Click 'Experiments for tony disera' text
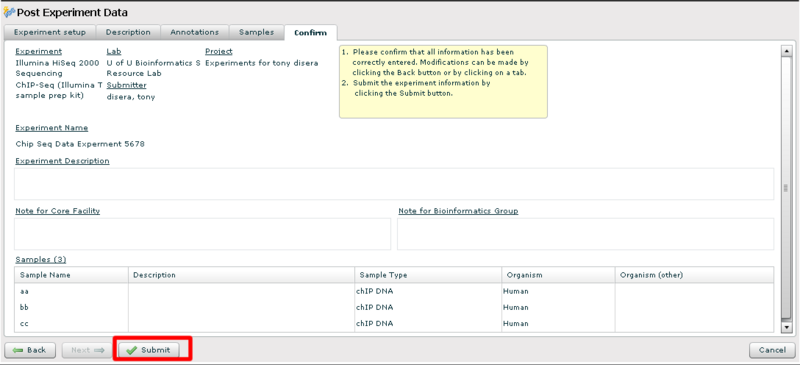 tap(262, 63)
